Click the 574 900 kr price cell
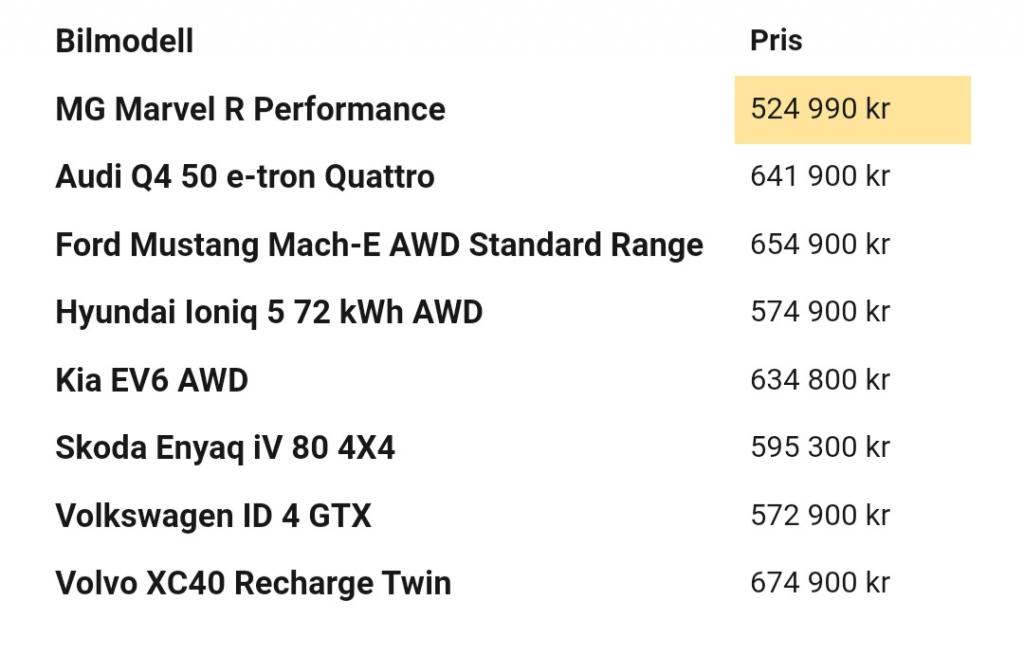Screen dimensions: 1024x656 (x=820, y=312)
